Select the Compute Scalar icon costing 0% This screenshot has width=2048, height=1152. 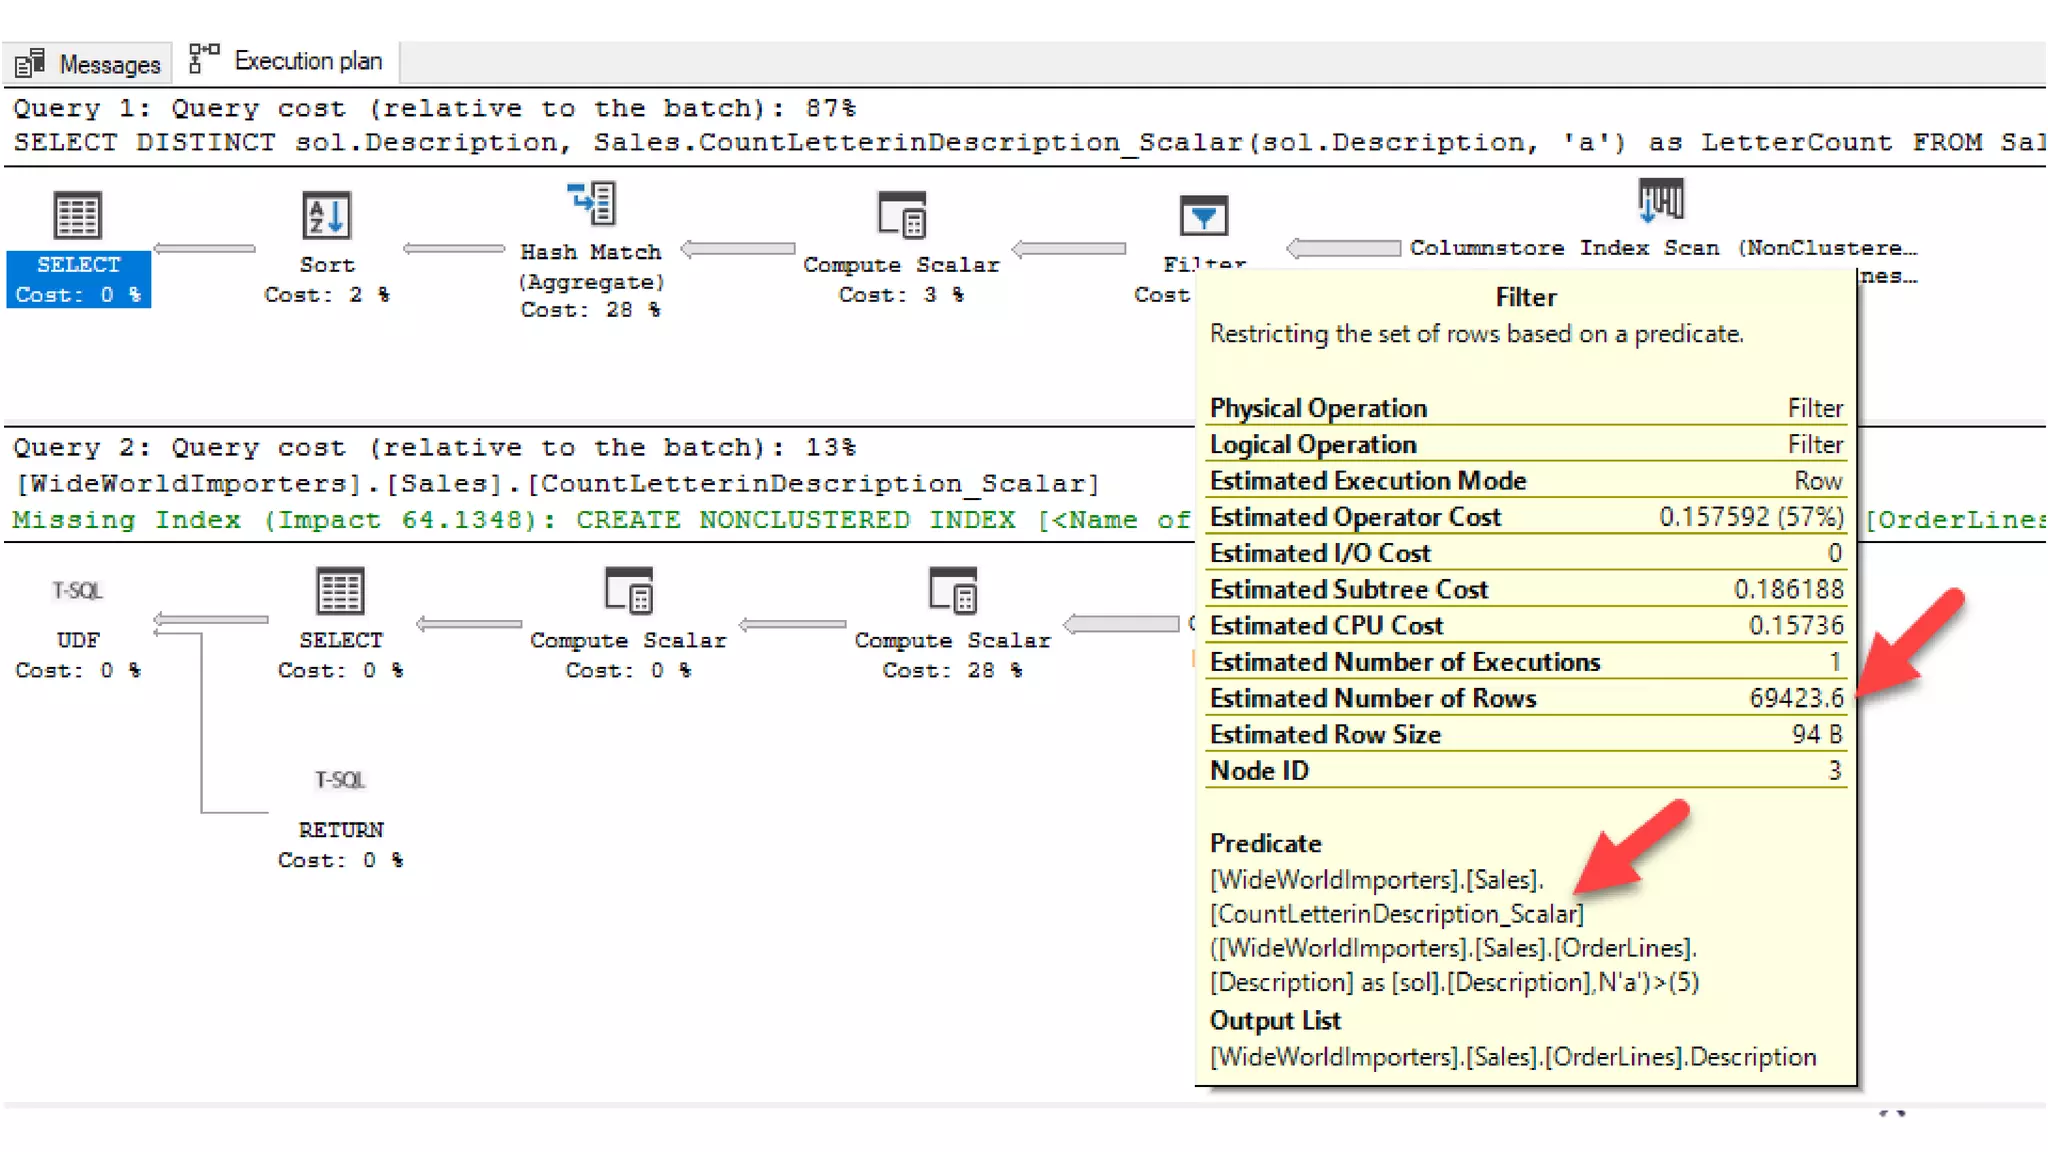(628, 590)
